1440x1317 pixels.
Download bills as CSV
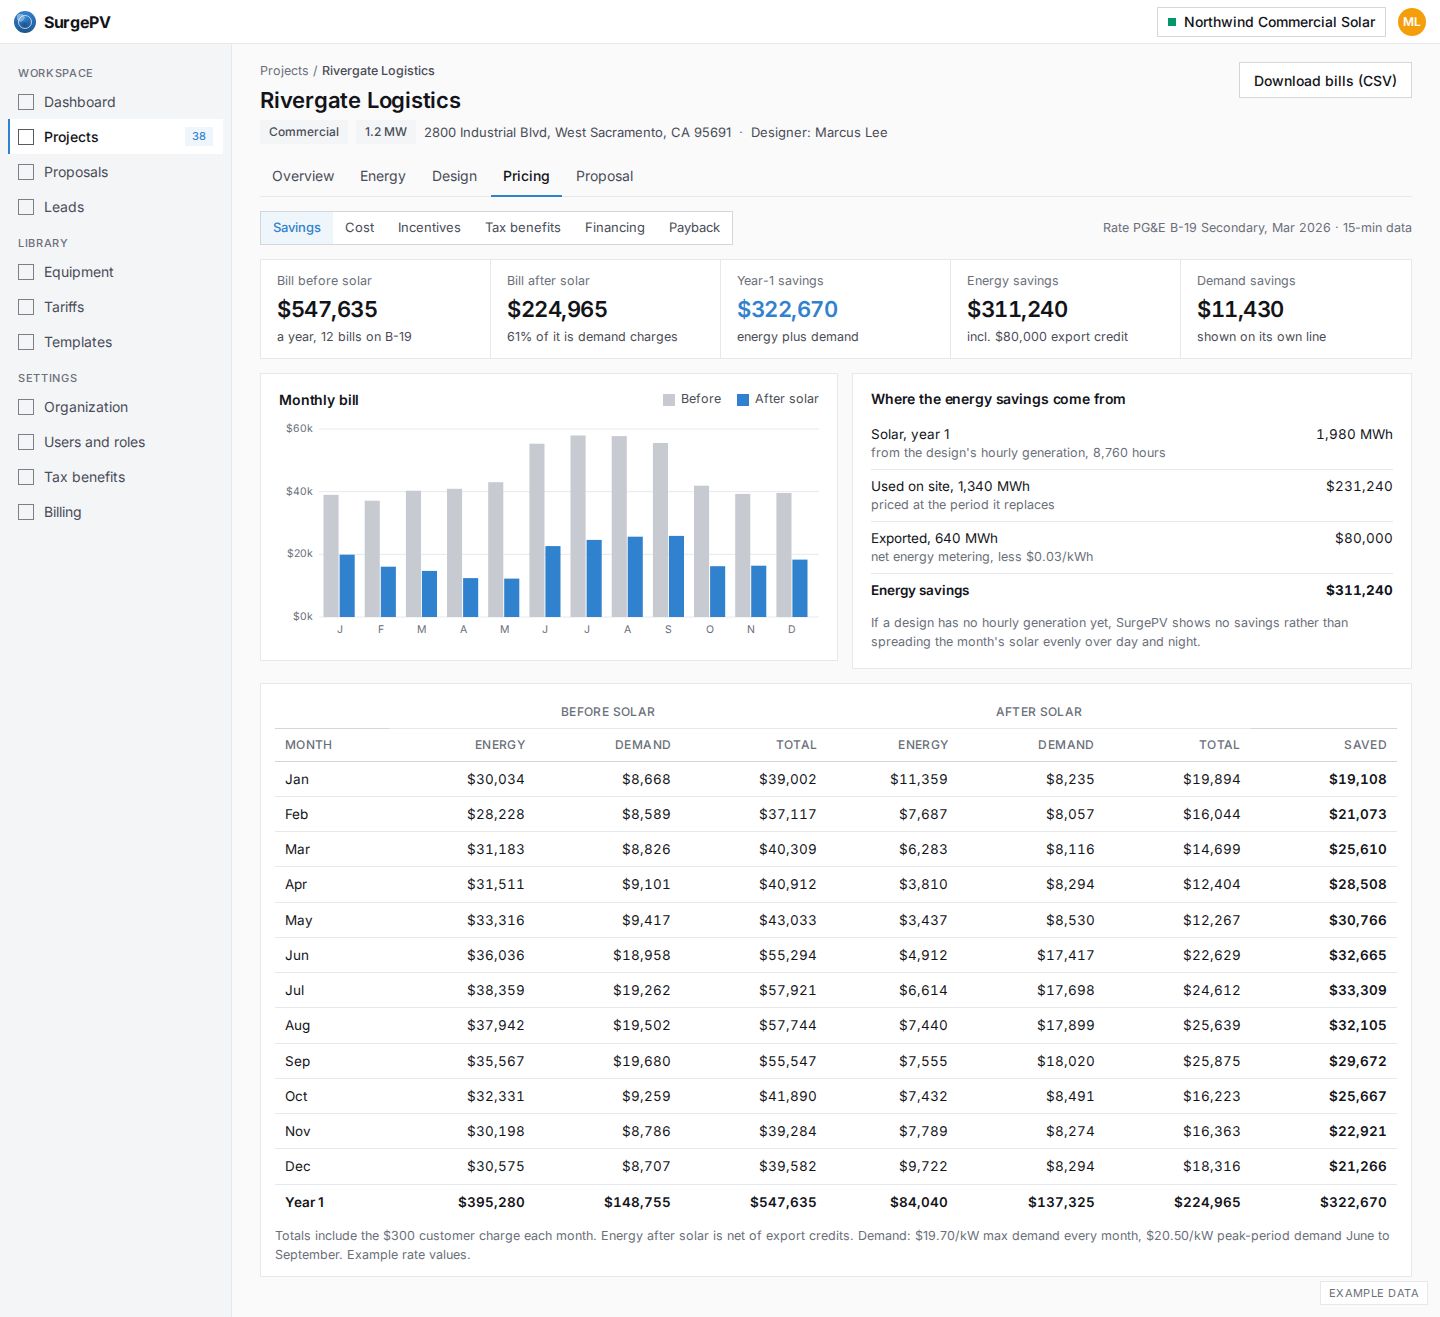coord(1325,81)
